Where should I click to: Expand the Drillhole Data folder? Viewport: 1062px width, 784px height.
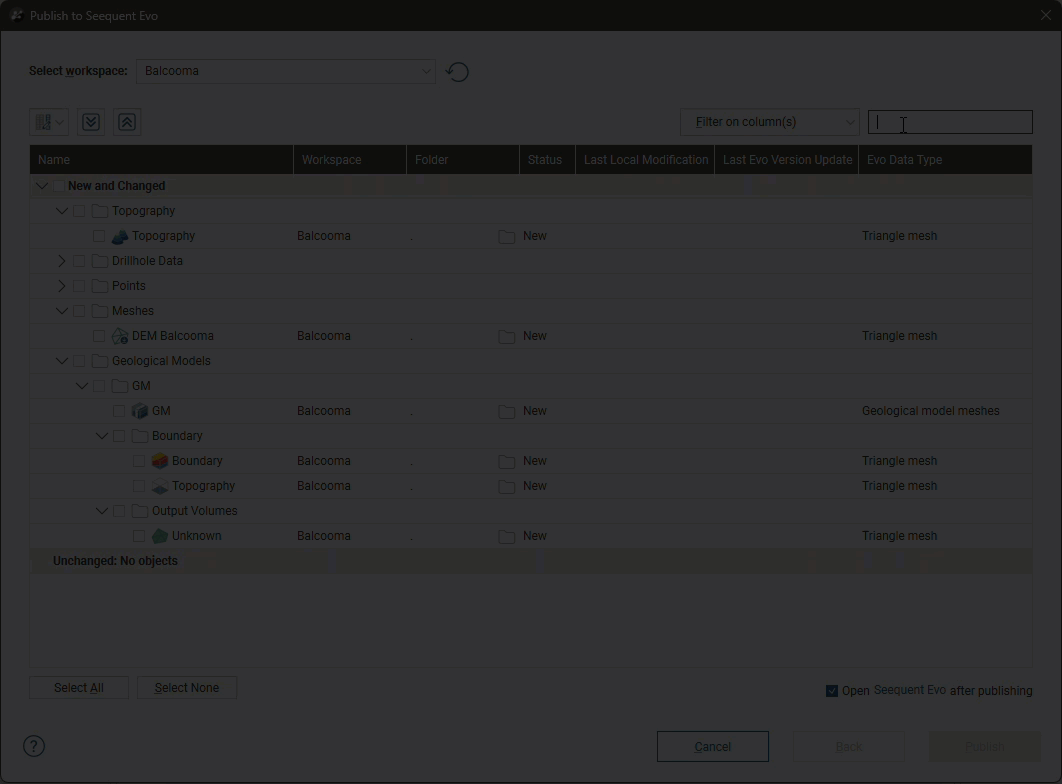click(62, 261)
